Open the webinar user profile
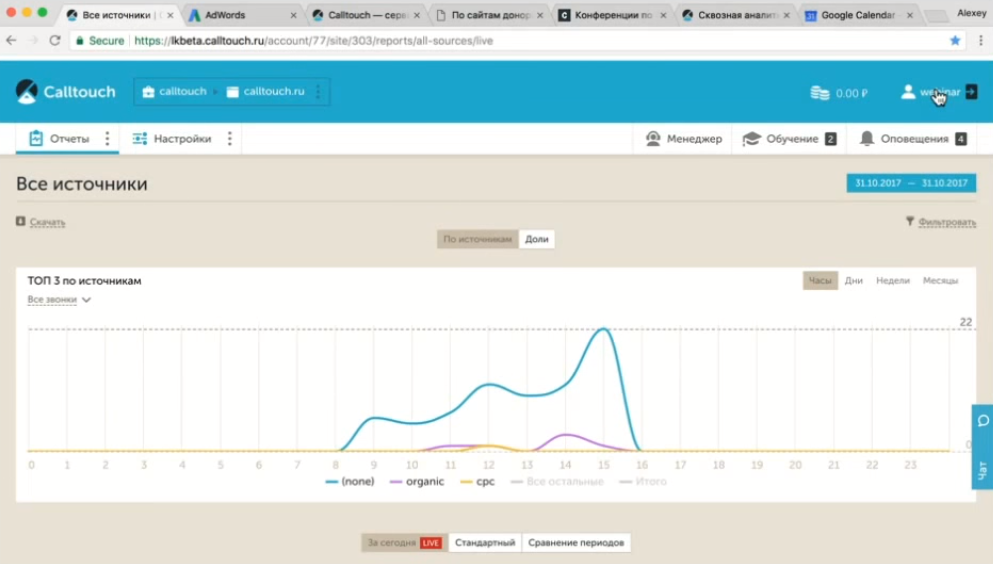Viewport: 993px width, 564px height. (930, 92)
